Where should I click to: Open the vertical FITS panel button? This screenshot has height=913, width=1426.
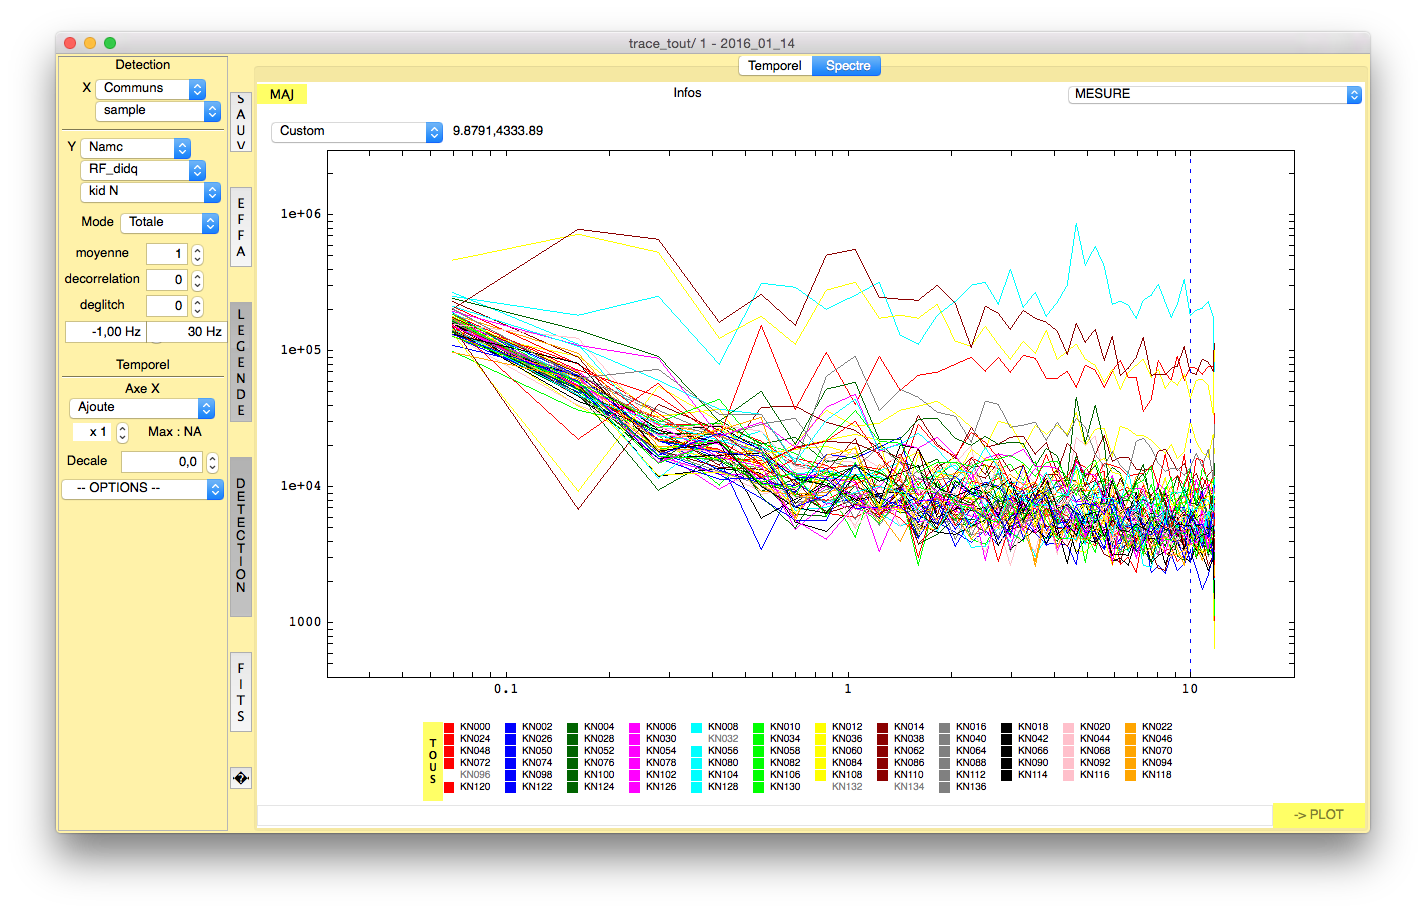click(x=241, y=692)
